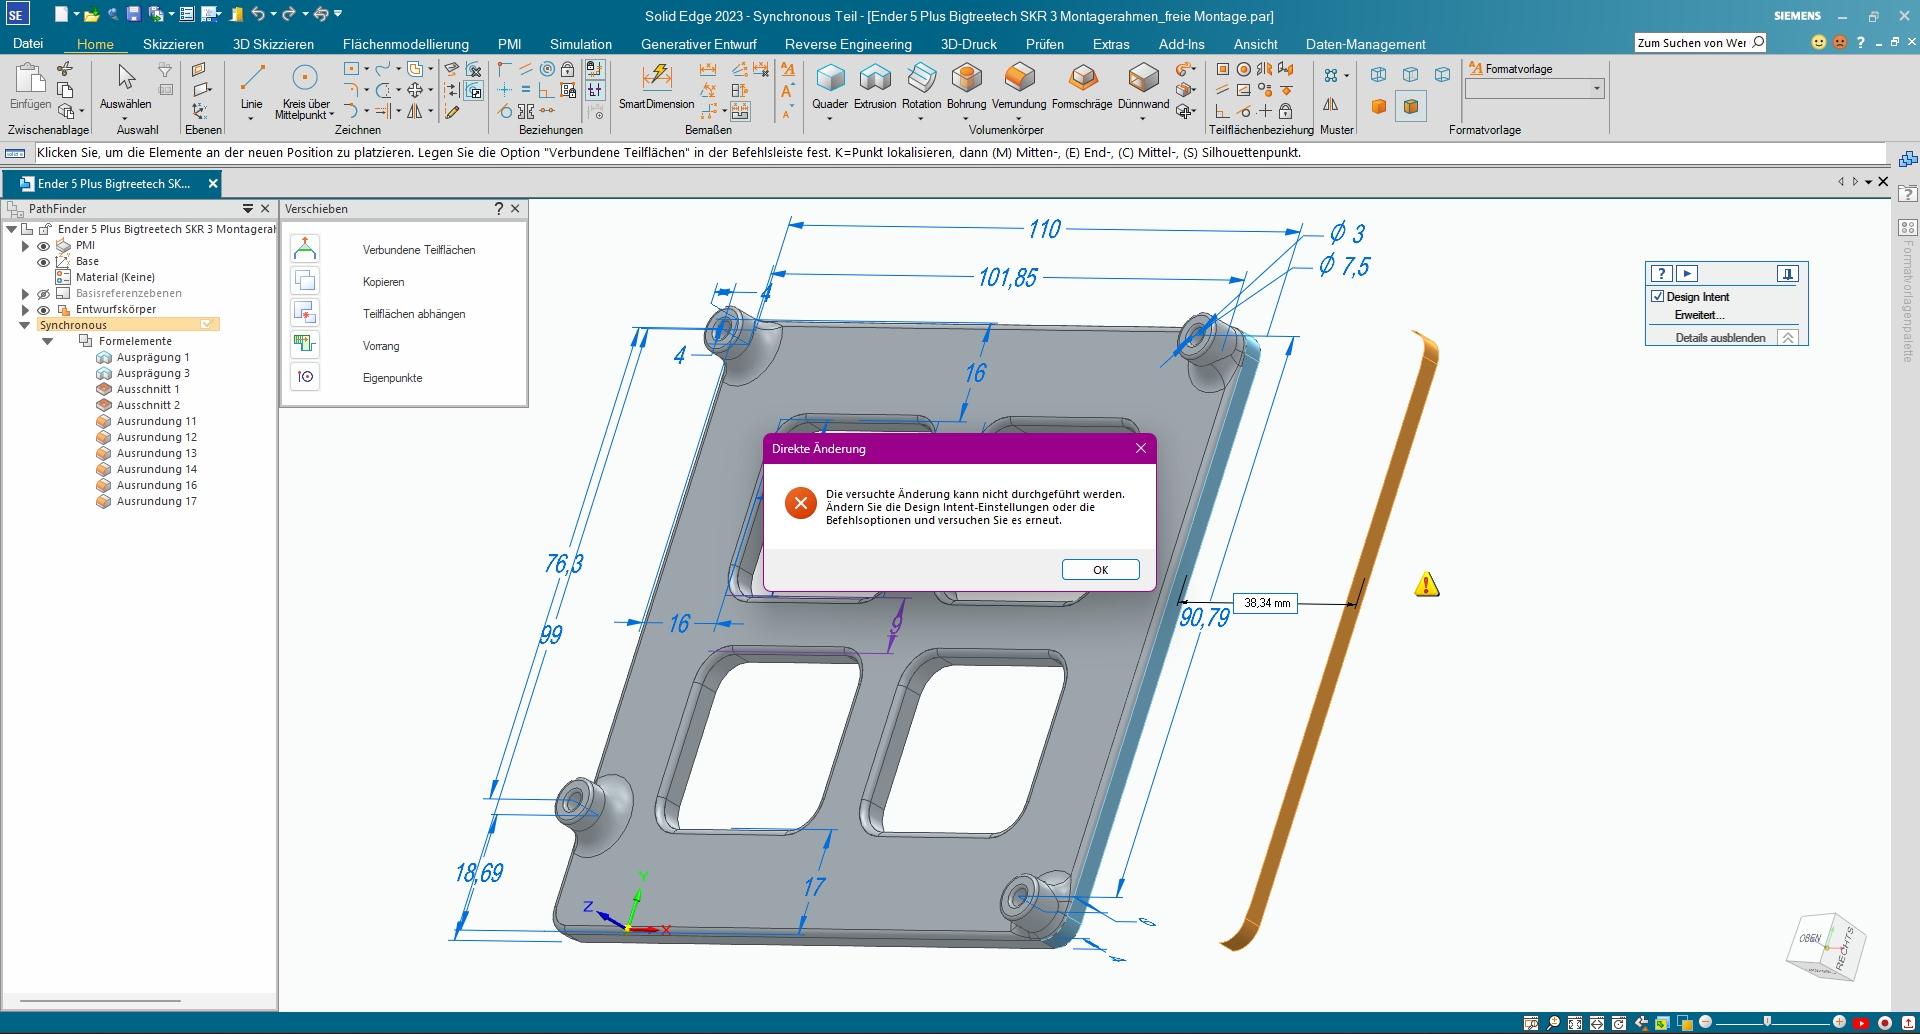Toggle visibility eye for PMI
1920x1034 pixels.
pyautogui.click(x=43, y=246)
